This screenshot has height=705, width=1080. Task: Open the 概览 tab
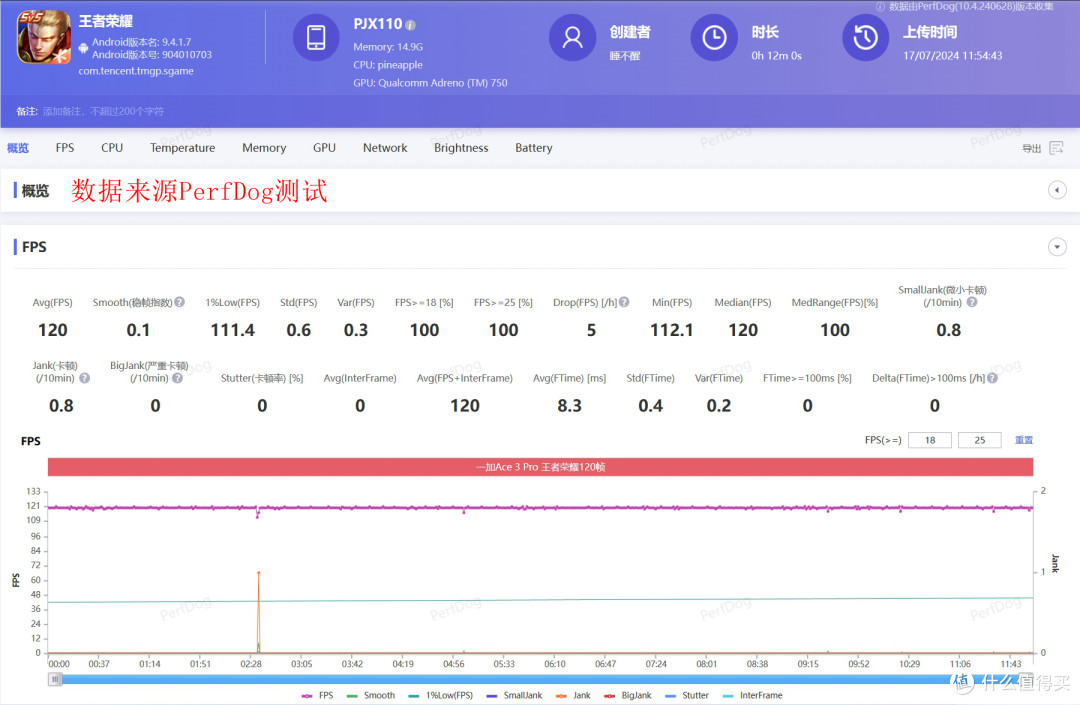tap(18, 148)
